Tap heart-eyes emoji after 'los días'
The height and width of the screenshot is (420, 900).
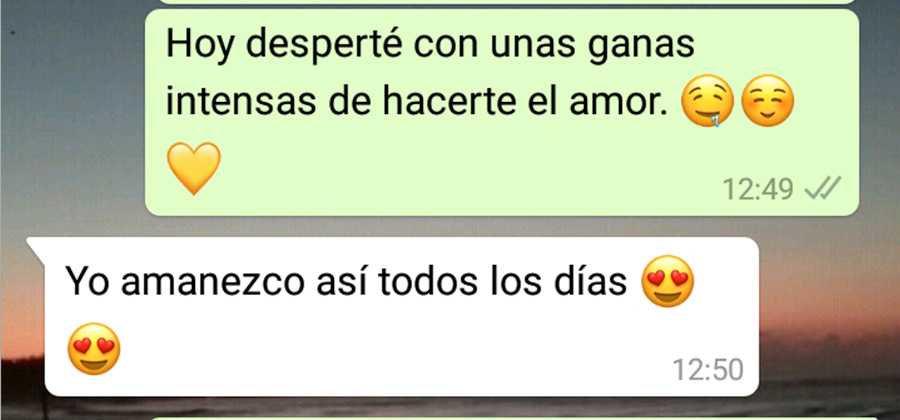point(667,281)
